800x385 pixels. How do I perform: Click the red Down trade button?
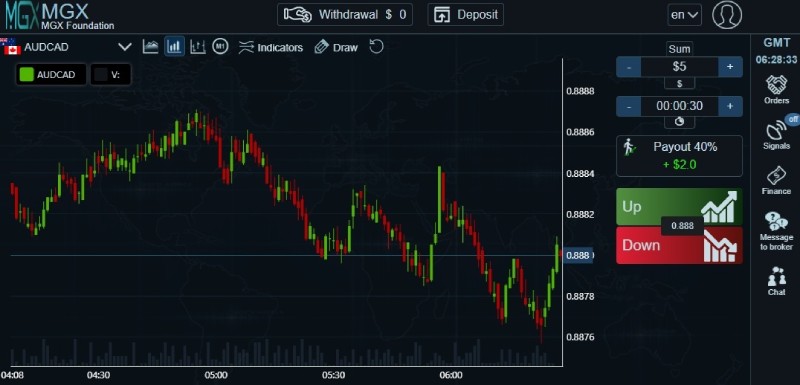click(x=679, y=246)
